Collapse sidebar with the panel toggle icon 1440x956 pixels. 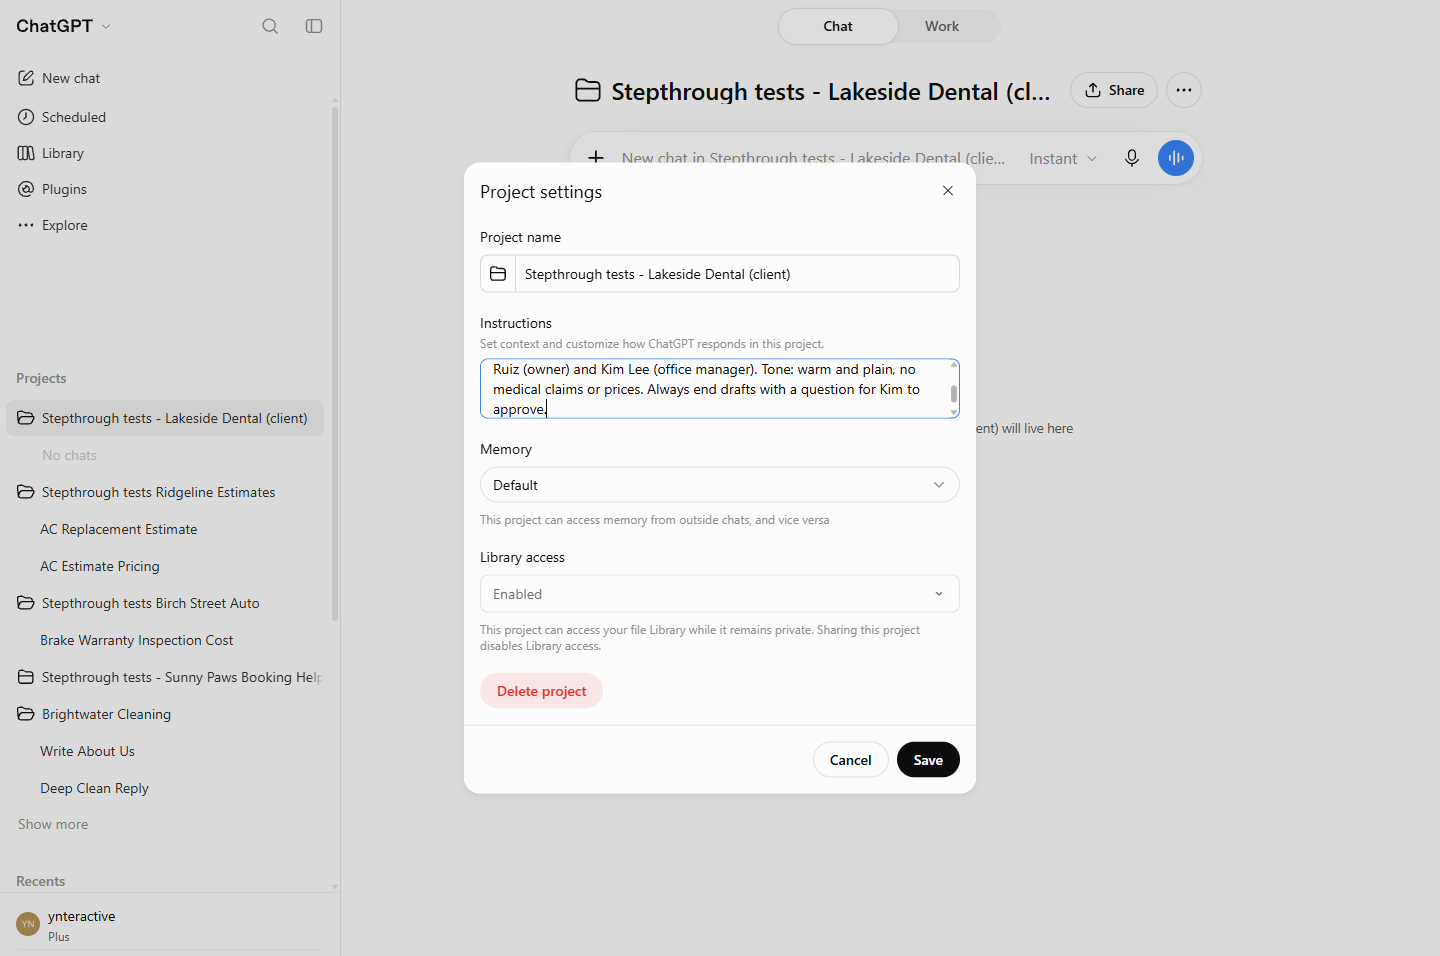coord(314,26)
